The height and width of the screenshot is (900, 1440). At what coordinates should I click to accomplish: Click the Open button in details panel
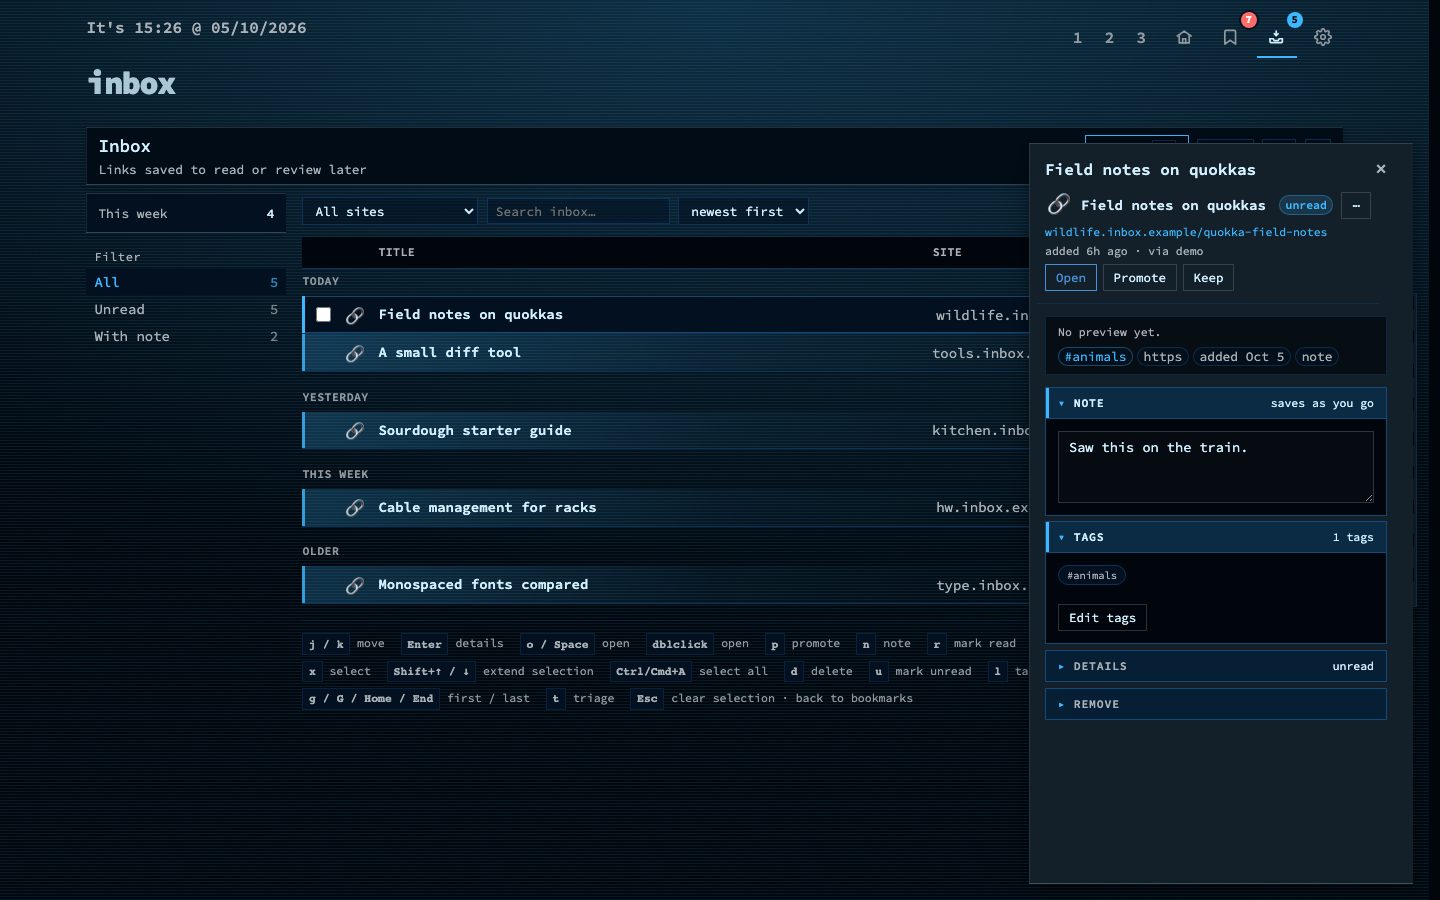tap(1070, 278)
